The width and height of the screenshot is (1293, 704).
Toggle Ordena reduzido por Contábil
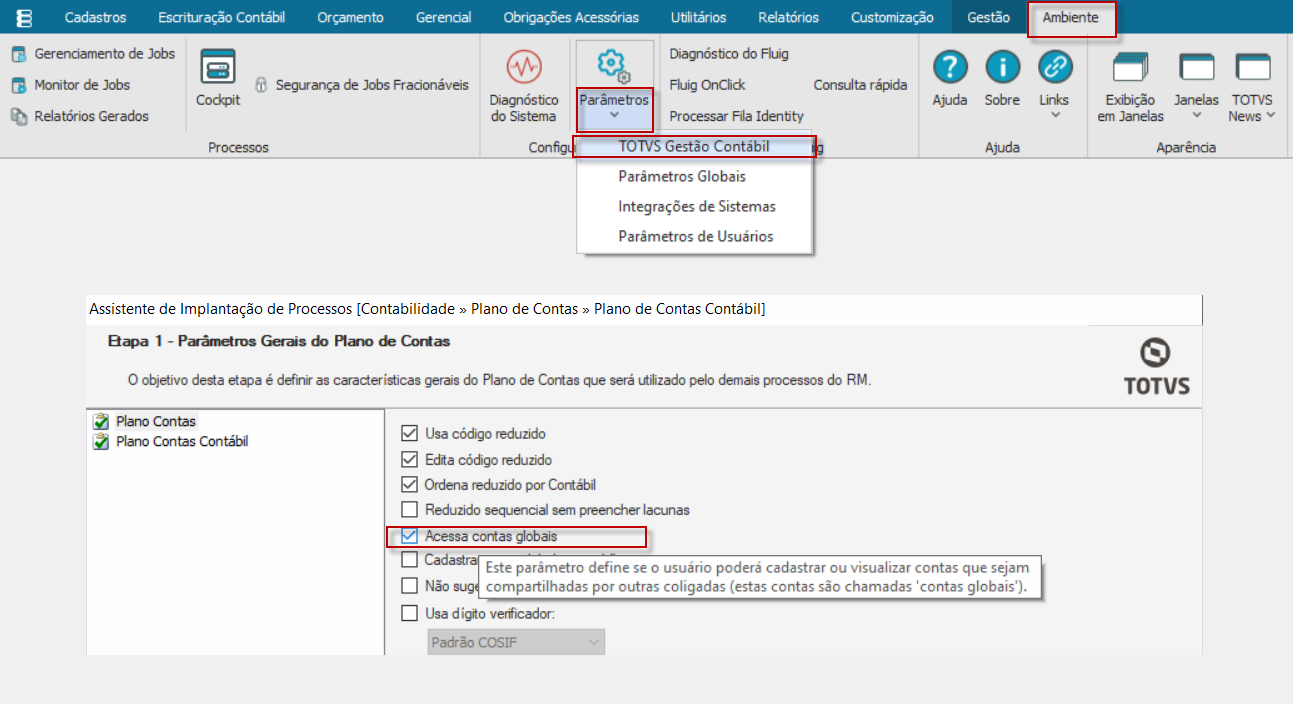point(409,485)
